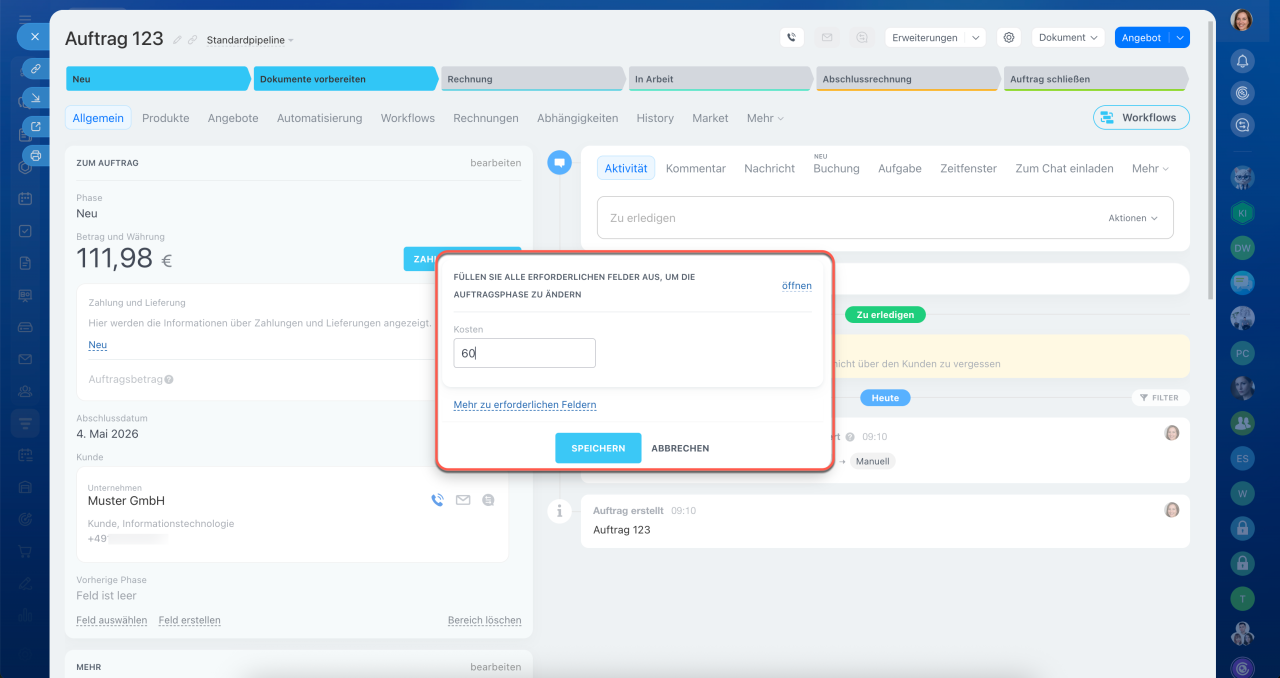The height and width of the screenshot is (678, 1280).
Task: Expand the Aktionen dropdown in activity field
Action: pos(1132,218)
